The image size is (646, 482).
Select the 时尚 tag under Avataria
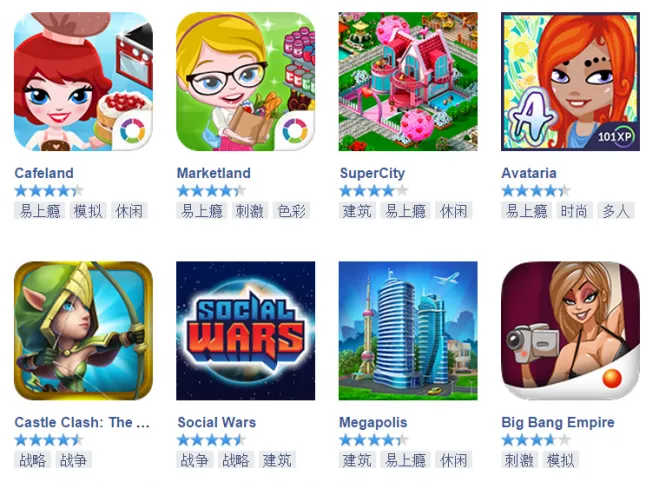coord(574,211)
